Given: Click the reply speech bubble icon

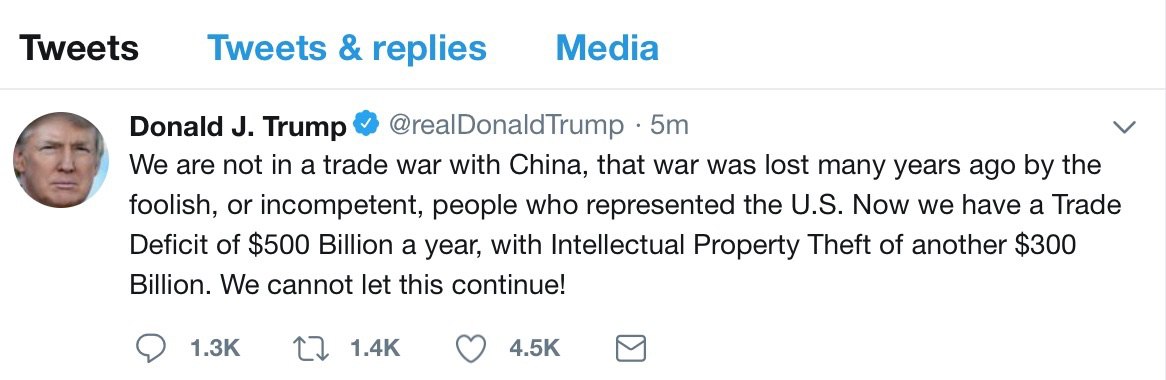Looking at the screenshot, I should click(x=152, y=347).
